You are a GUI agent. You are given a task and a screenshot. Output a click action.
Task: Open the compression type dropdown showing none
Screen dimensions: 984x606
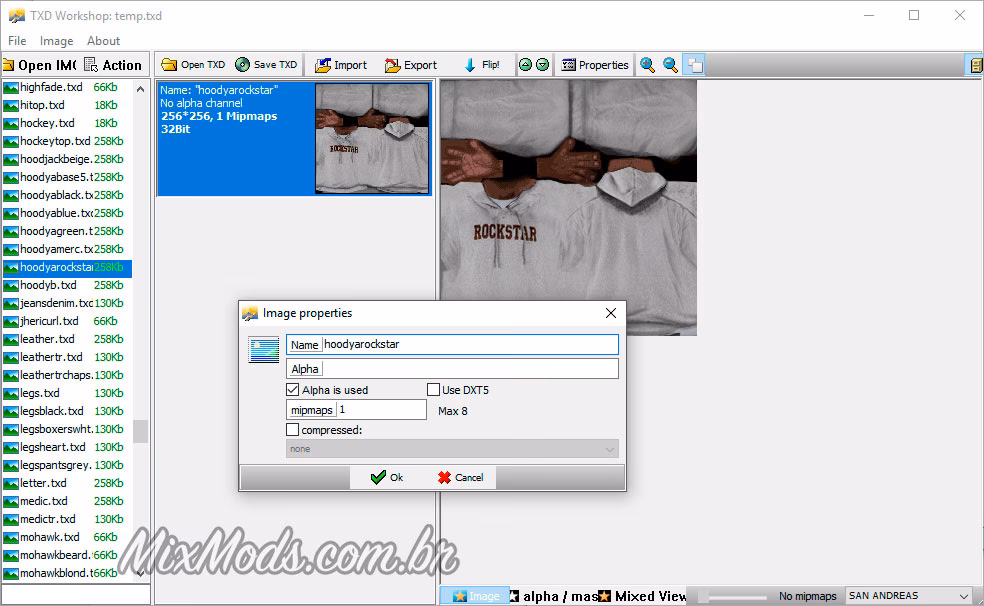pos(452,449)
